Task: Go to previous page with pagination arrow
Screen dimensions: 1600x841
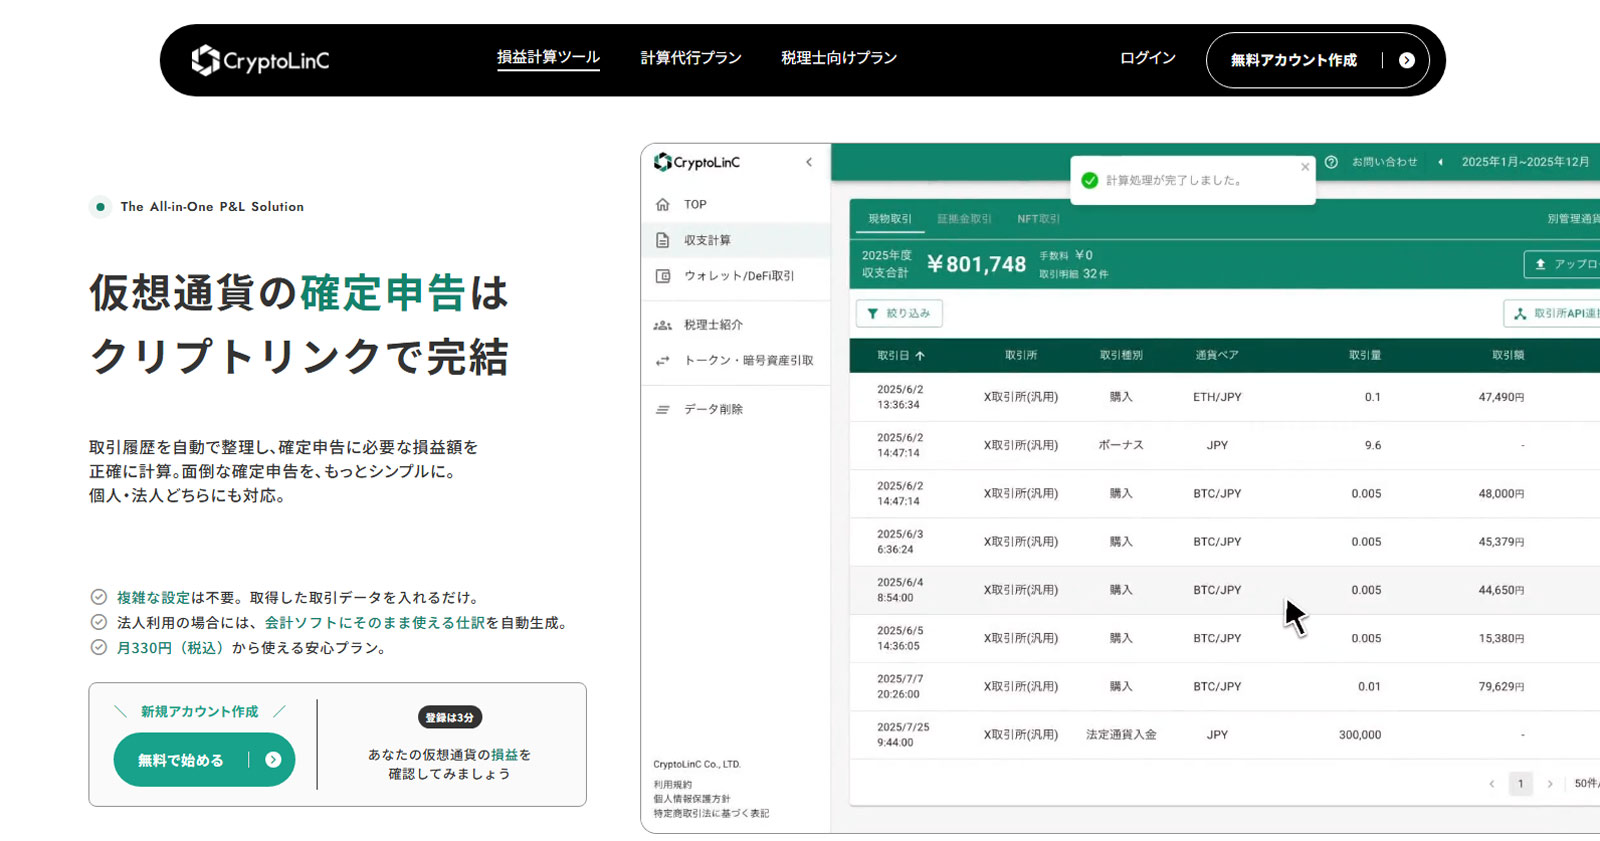Action: pyautogui.click(x=1492, y=784)
